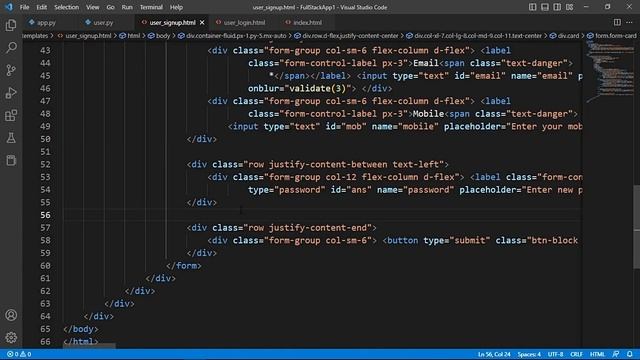Open the Selection menu
This screenshot has height=360, width=640.
point(67,7)
